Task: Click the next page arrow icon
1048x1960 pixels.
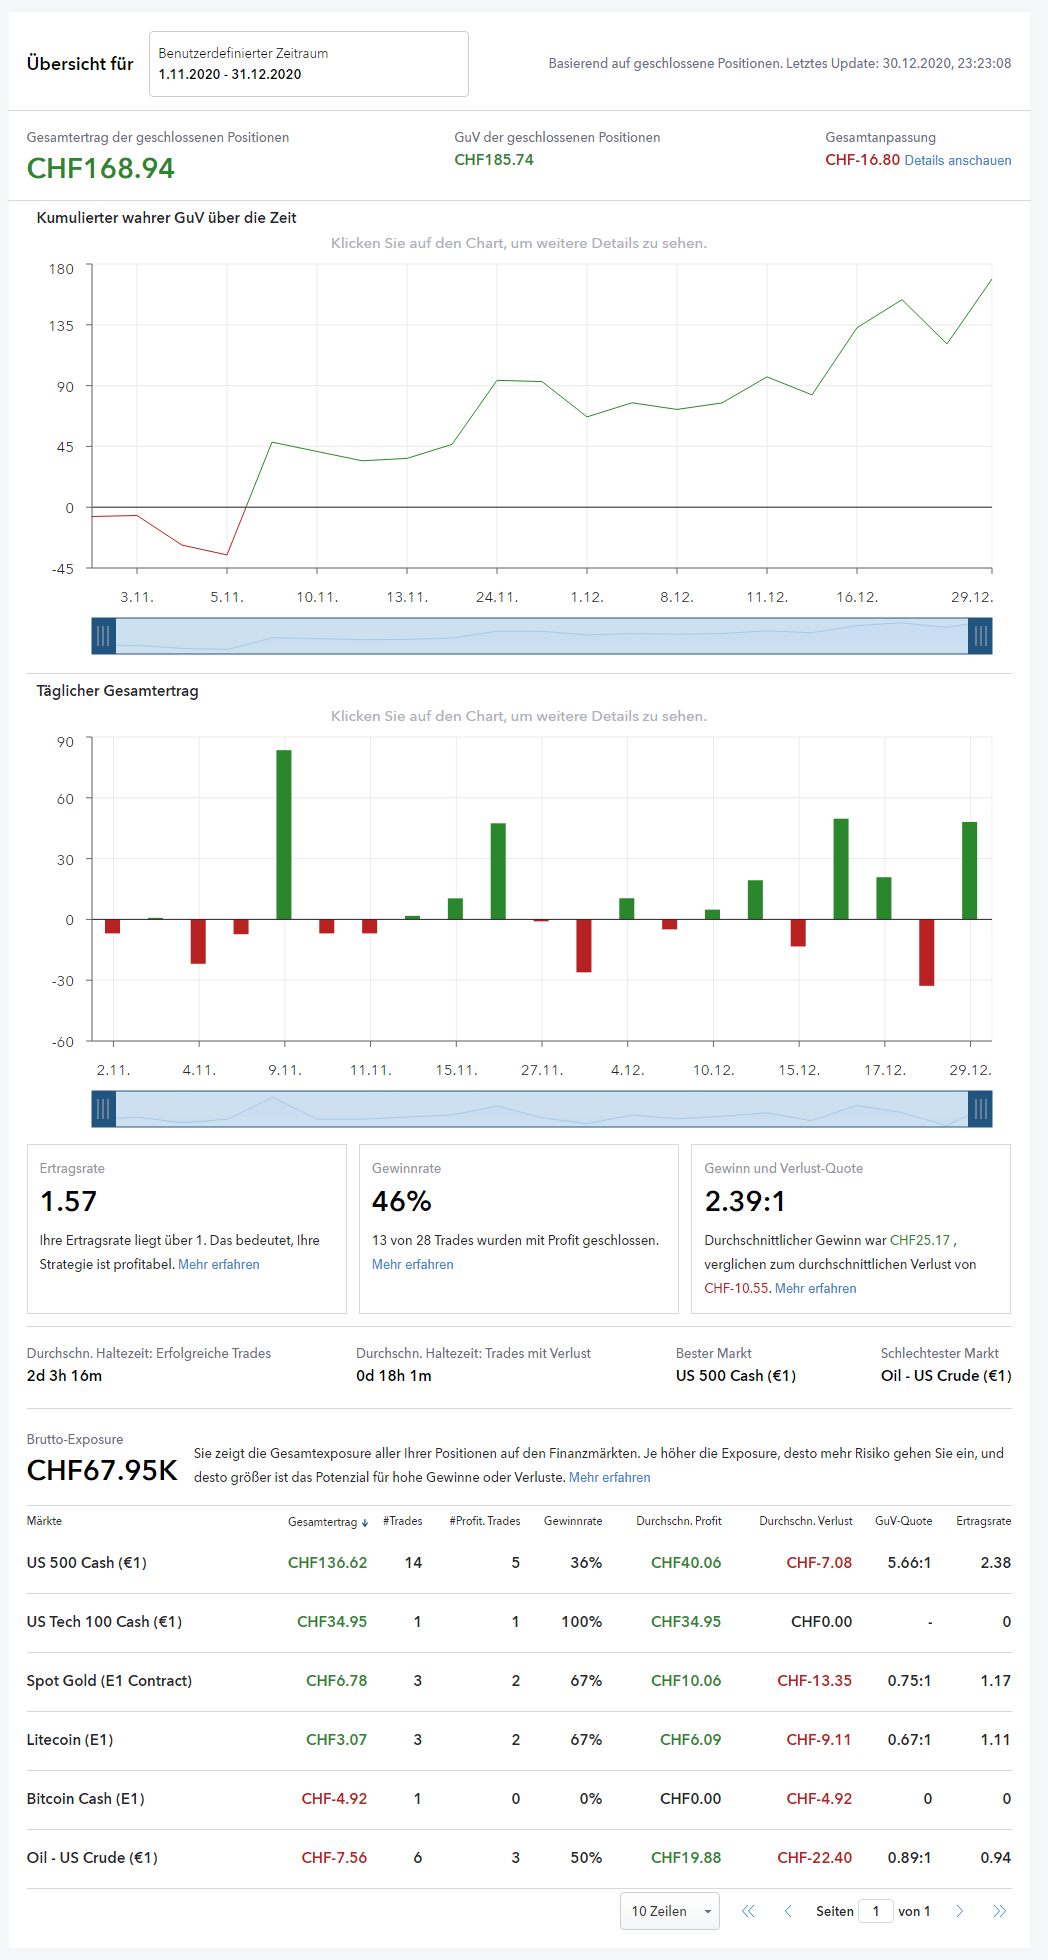Action: 959,1911
